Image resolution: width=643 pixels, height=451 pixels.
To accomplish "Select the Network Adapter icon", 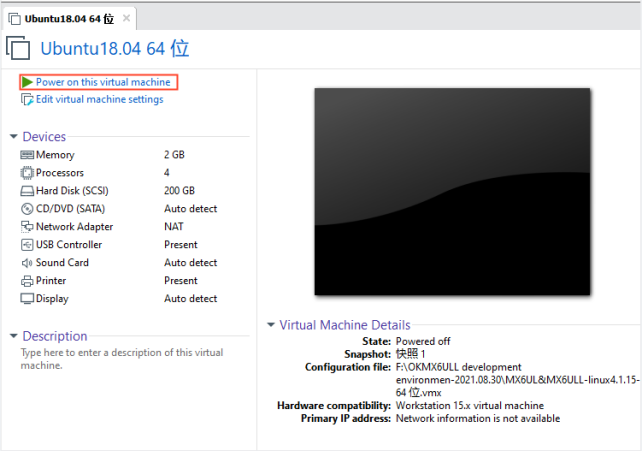I will tap(28, 227).
